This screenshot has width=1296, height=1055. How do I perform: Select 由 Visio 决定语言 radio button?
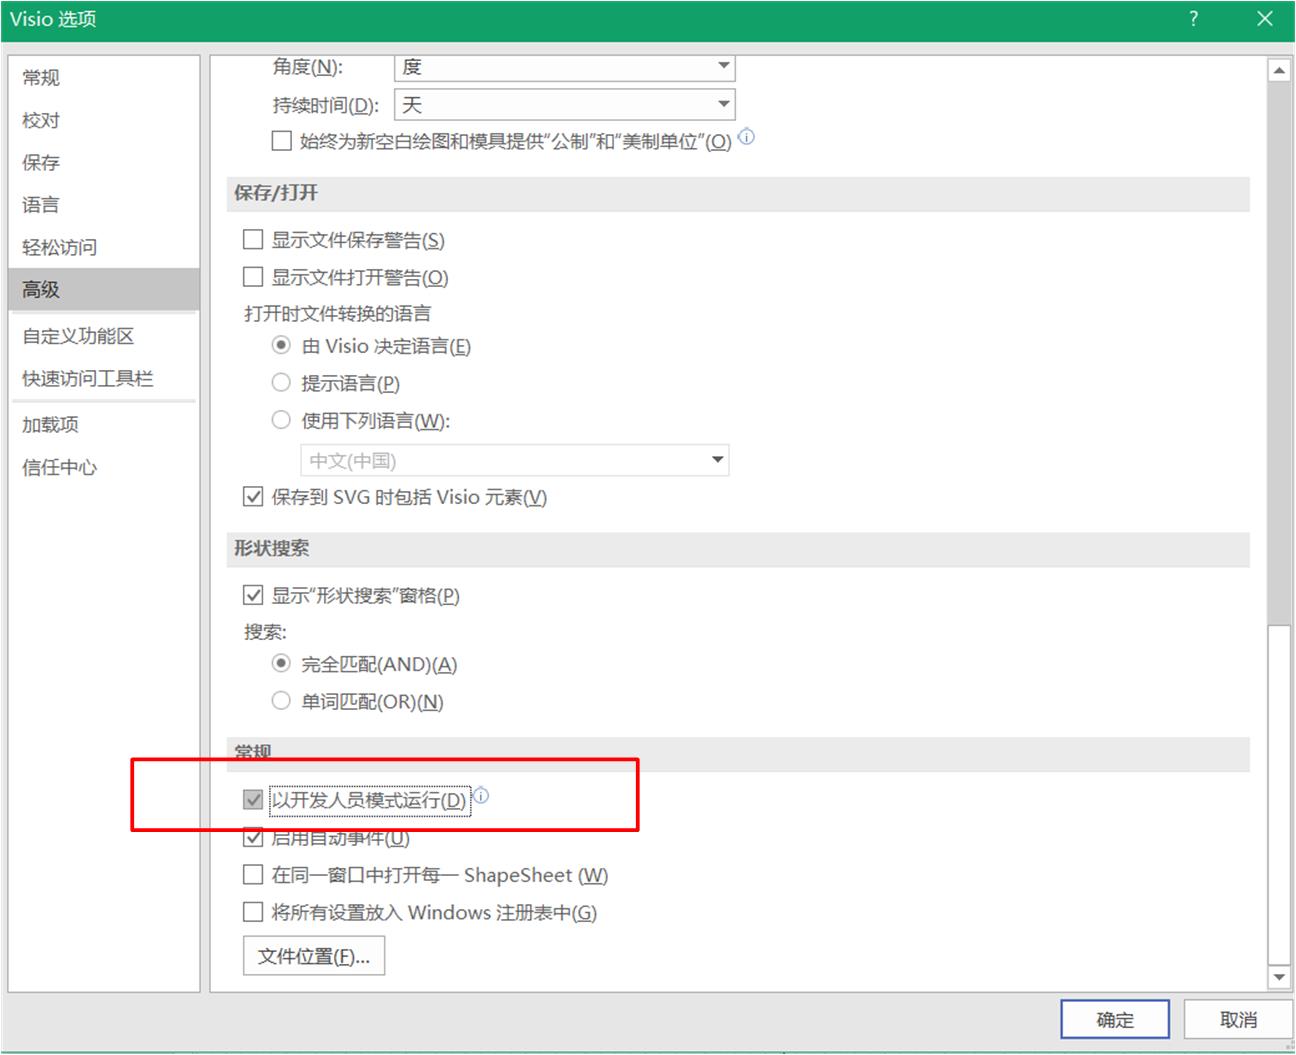point(281,345)
